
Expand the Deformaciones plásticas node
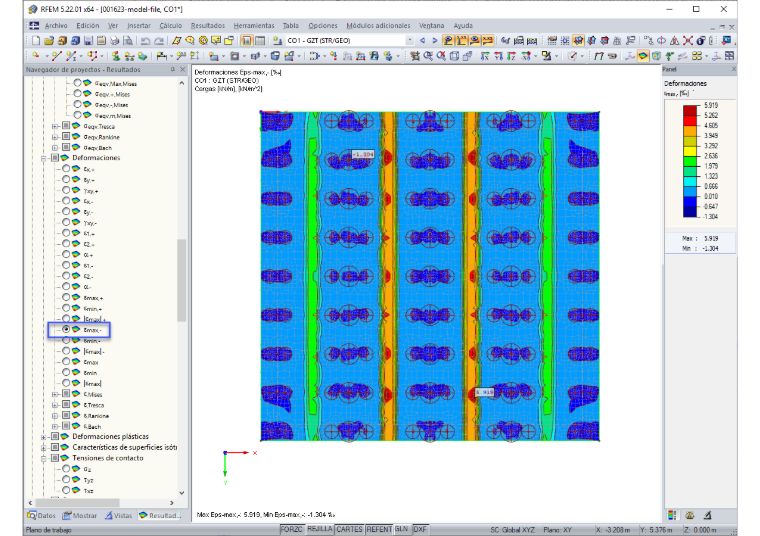[x=44, y=437]
